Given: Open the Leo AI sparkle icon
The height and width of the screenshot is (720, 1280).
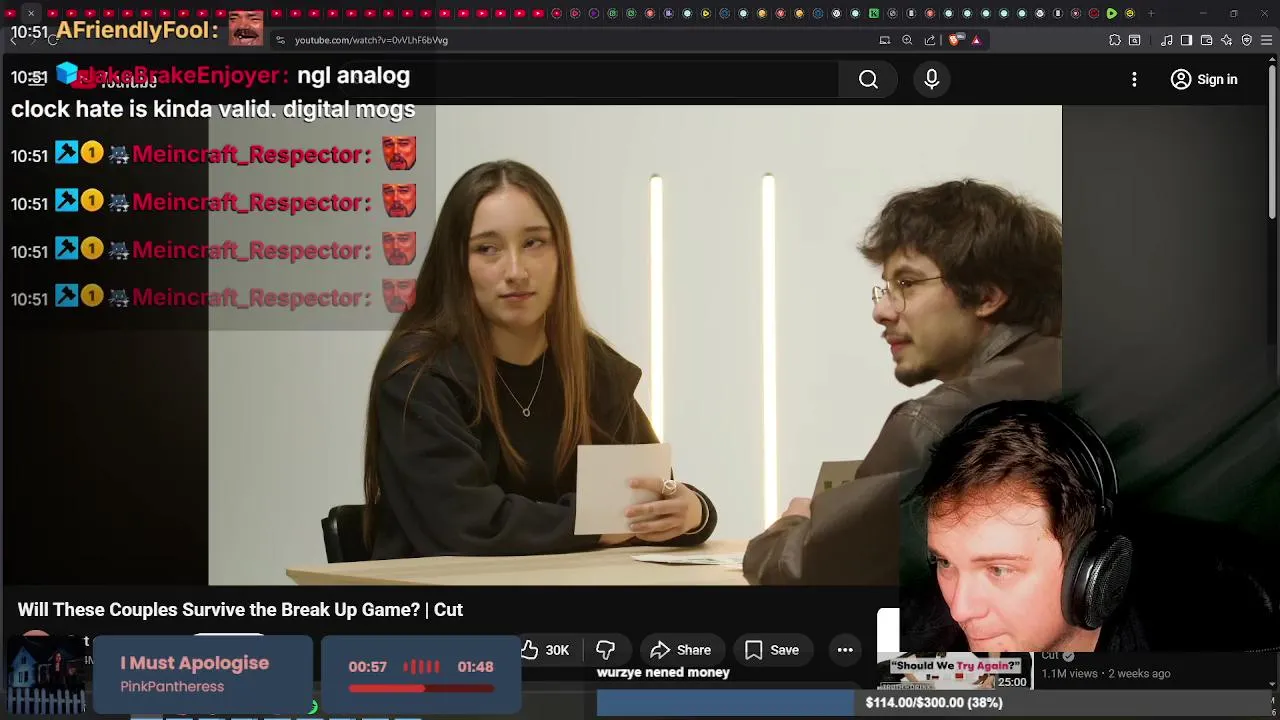Looking at the screenshot, I should pos(1227,40).
